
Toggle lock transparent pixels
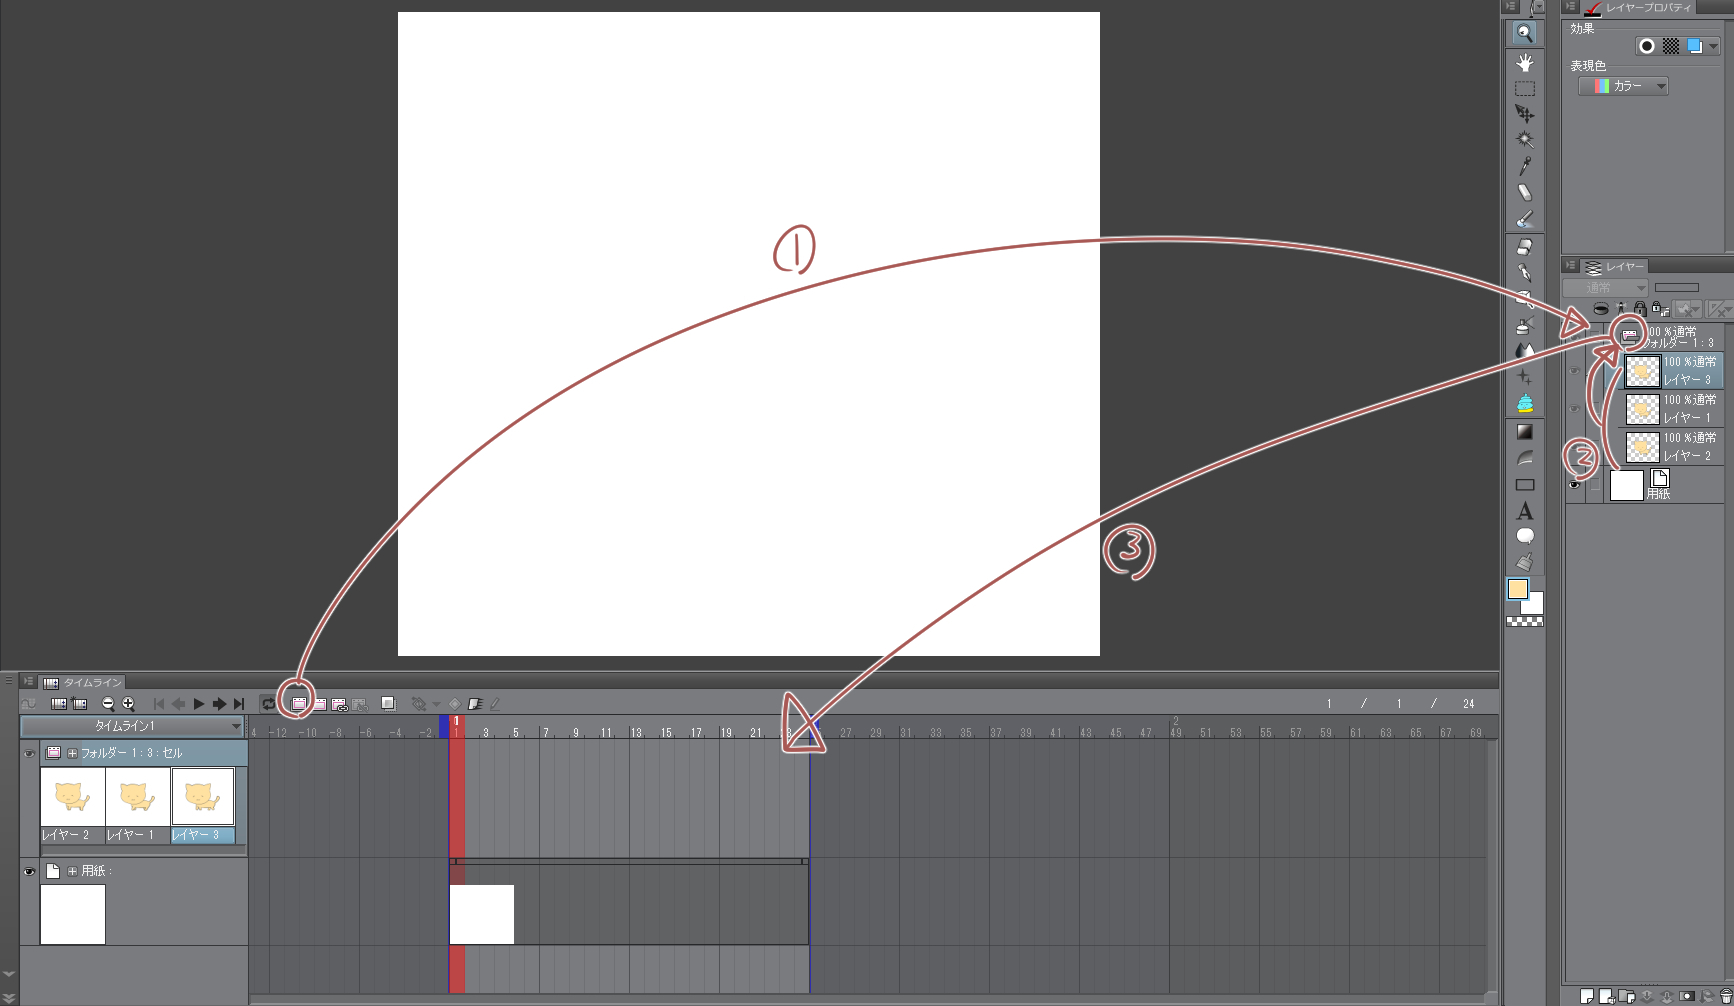click(x=1658, y=309)
